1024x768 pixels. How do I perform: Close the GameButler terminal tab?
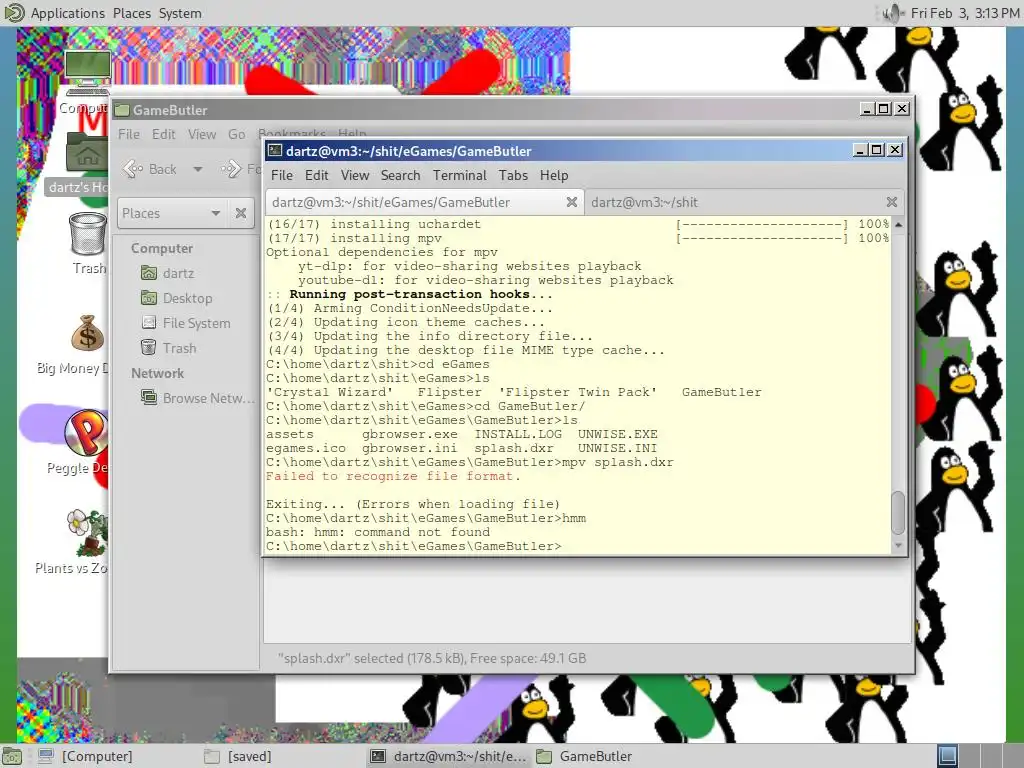(x=571, y=202)
